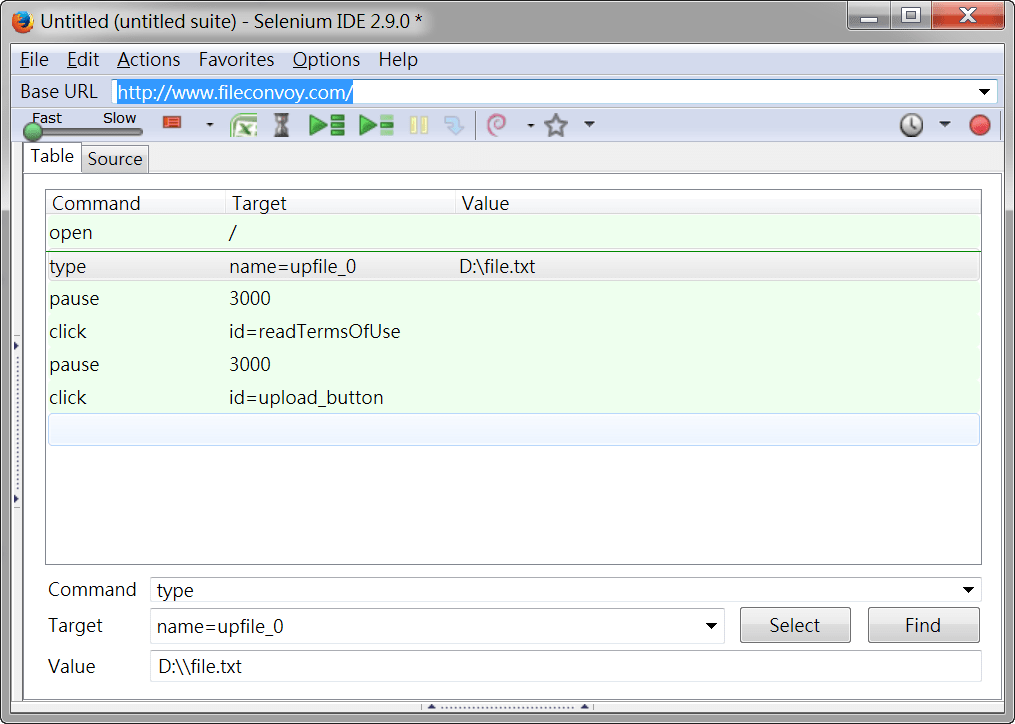Click the hourglass timer icon

point(281,125)
